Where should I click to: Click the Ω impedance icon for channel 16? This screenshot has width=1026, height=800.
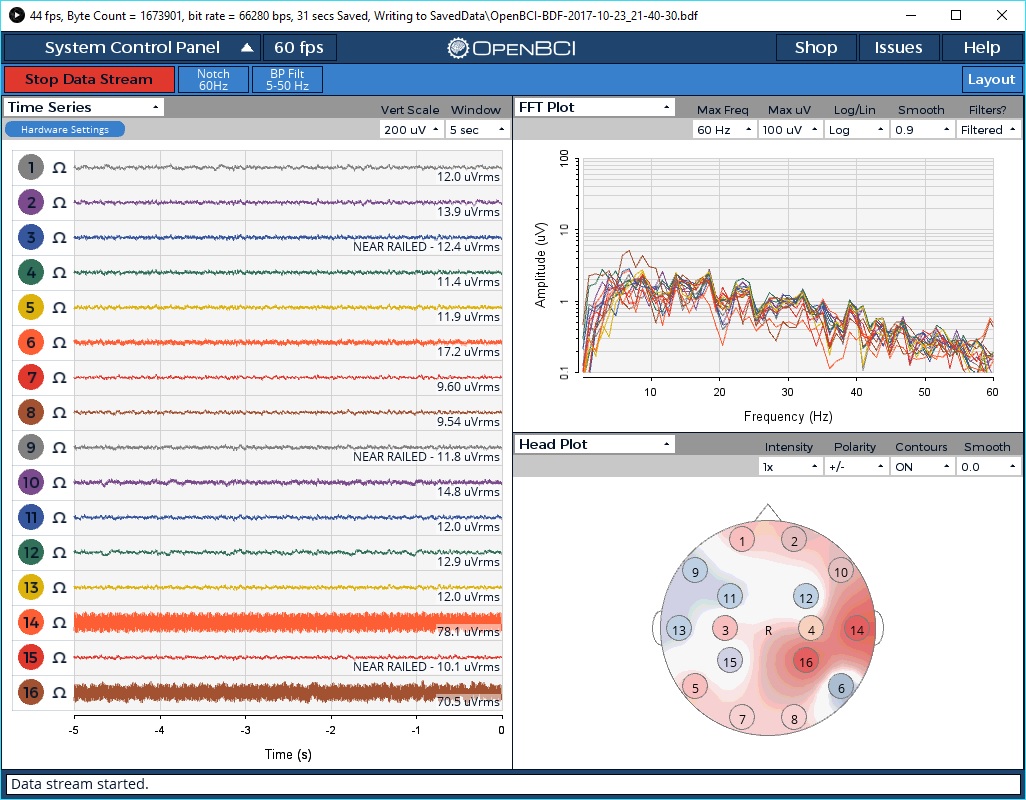click(x=58, y=692)
